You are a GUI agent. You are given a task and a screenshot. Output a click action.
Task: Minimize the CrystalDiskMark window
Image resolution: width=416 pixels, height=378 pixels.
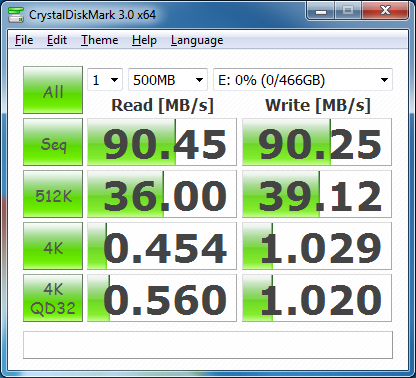tap(321, 11)
